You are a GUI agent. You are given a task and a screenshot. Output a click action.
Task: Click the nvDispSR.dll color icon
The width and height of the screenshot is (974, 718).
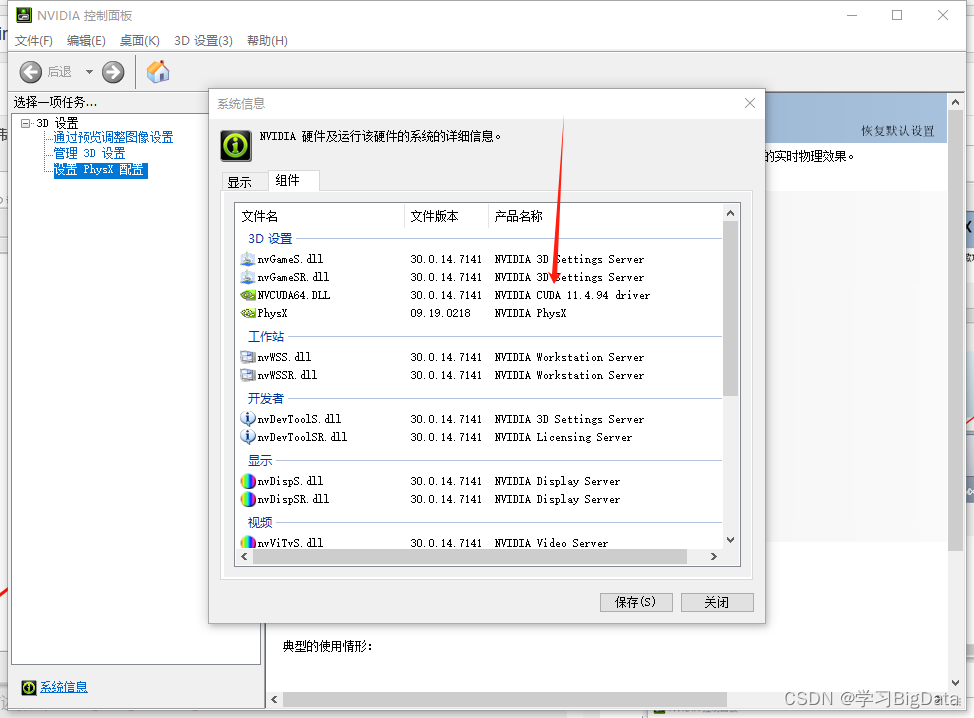[248, 499]
